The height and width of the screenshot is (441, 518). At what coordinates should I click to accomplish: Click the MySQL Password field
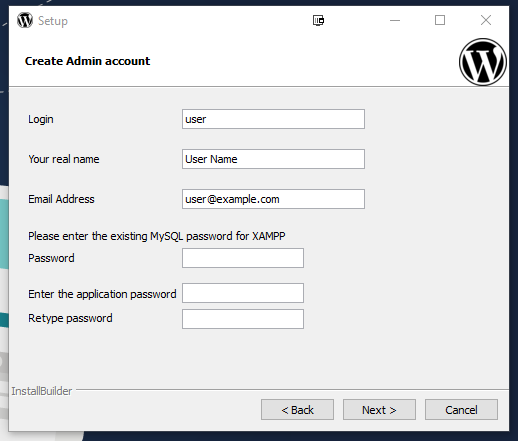pos(243,258)
